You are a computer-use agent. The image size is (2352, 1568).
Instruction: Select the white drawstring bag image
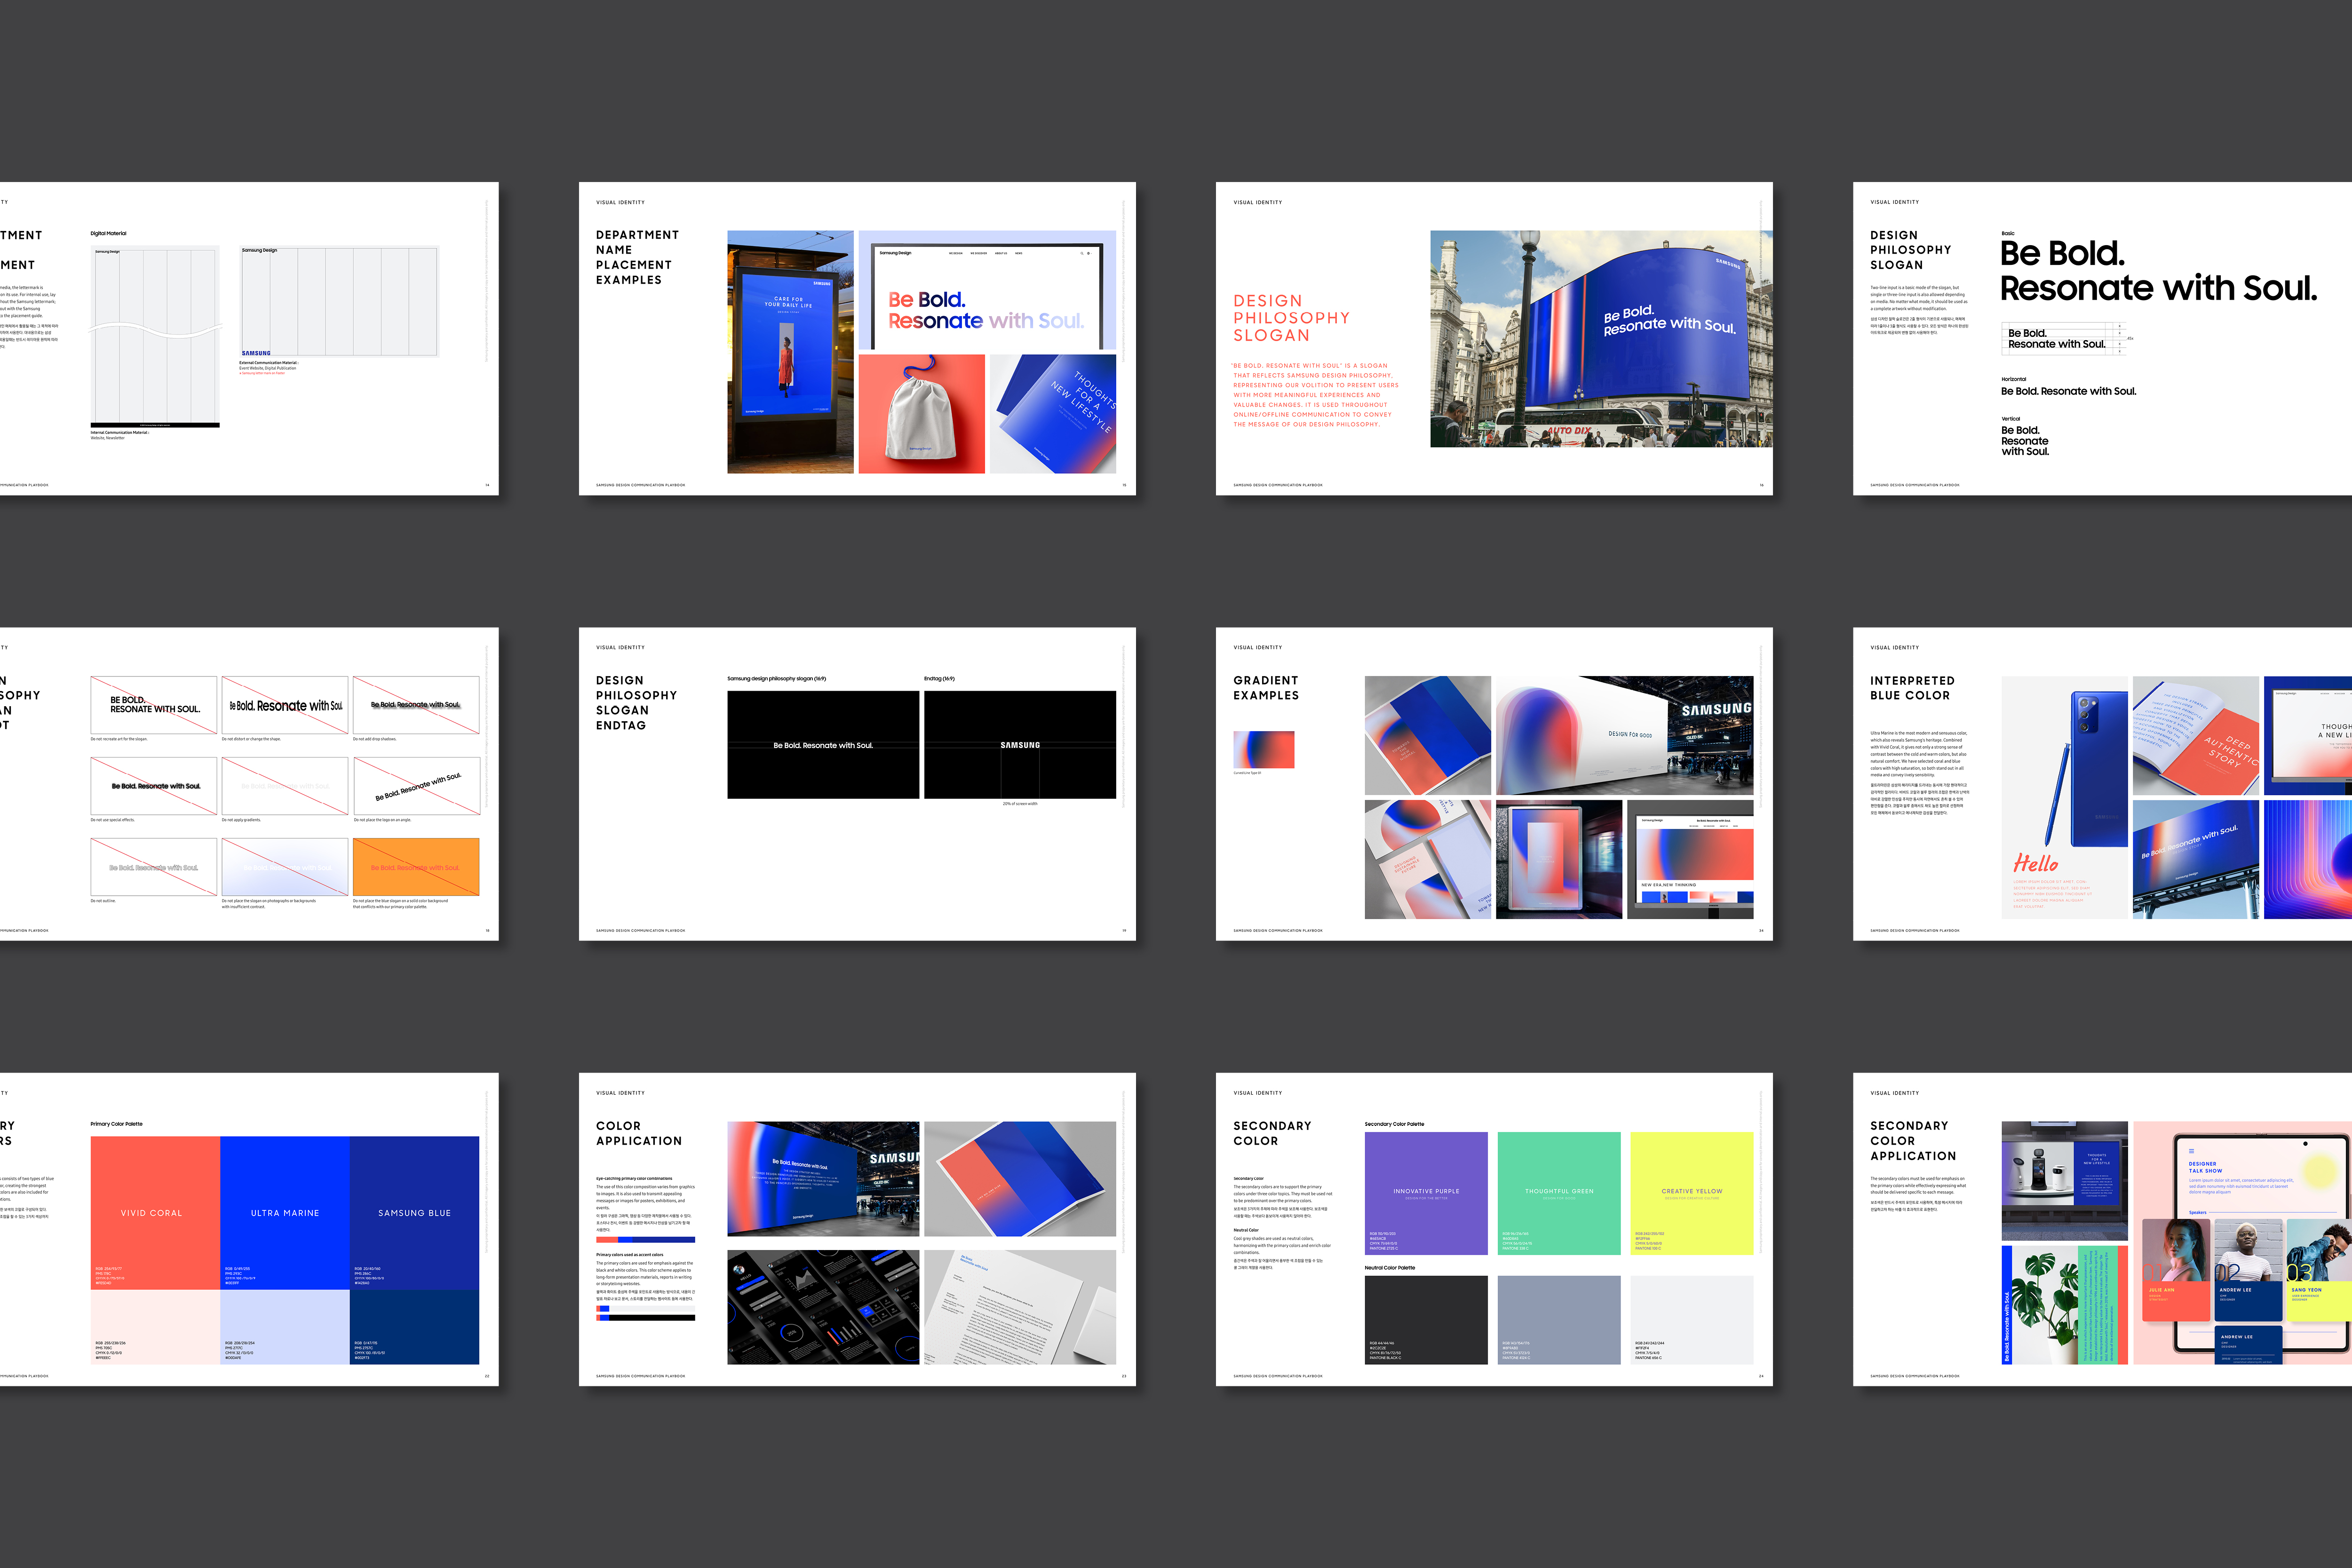(x=921, y=414)
